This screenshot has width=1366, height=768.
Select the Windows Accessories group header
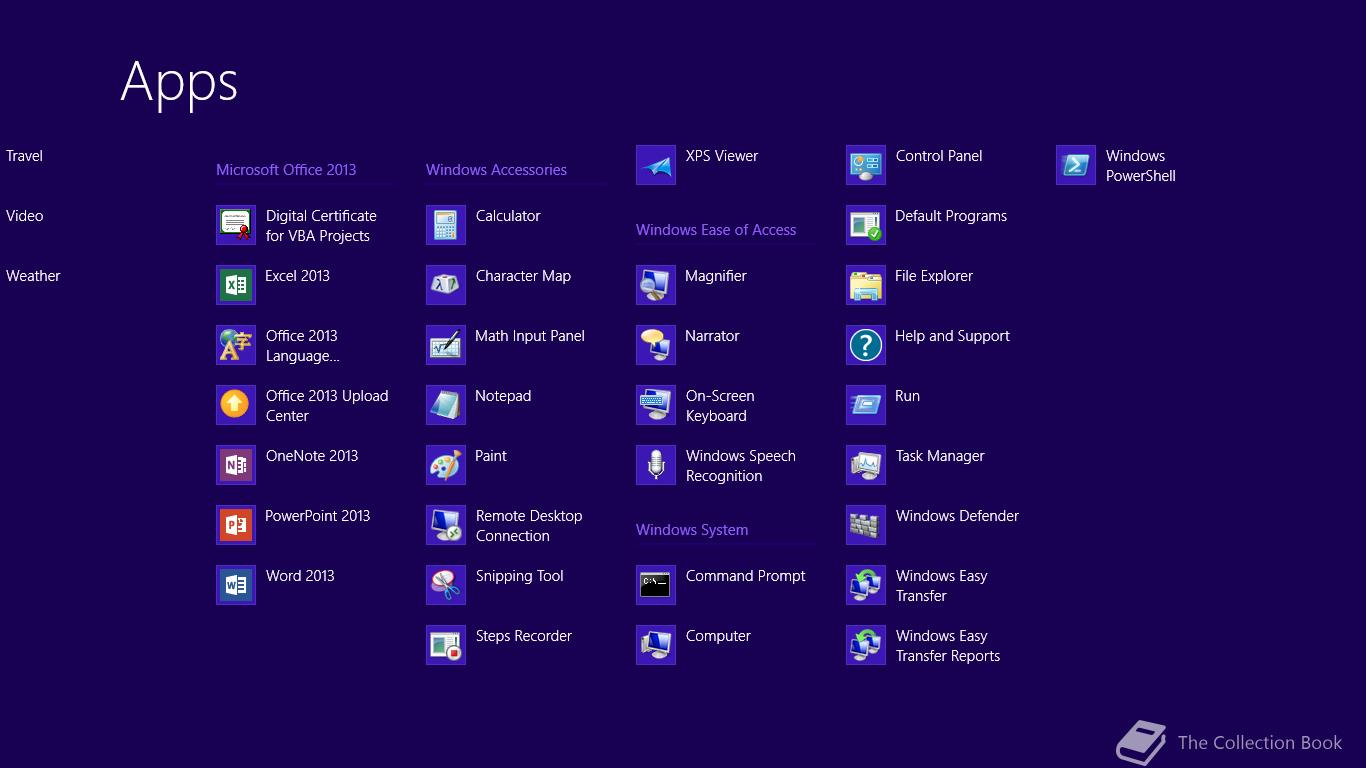point(496,170)
